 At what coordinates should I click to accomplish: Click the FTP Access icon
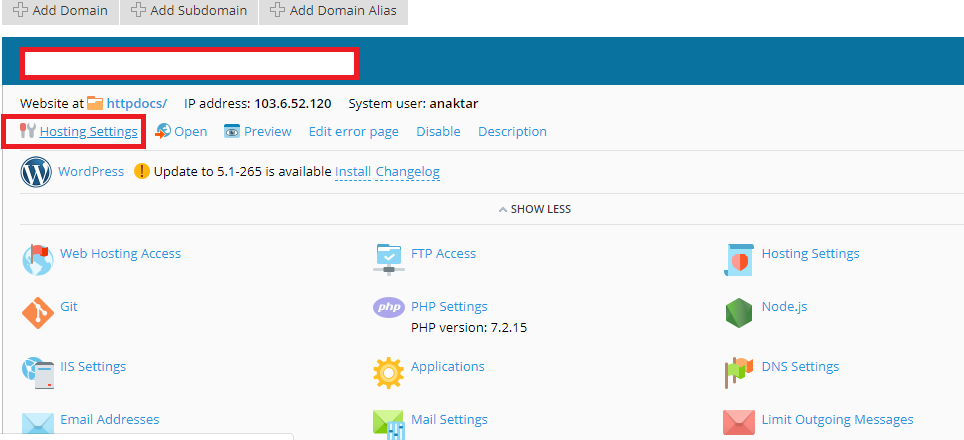click(x=388, y=258)
